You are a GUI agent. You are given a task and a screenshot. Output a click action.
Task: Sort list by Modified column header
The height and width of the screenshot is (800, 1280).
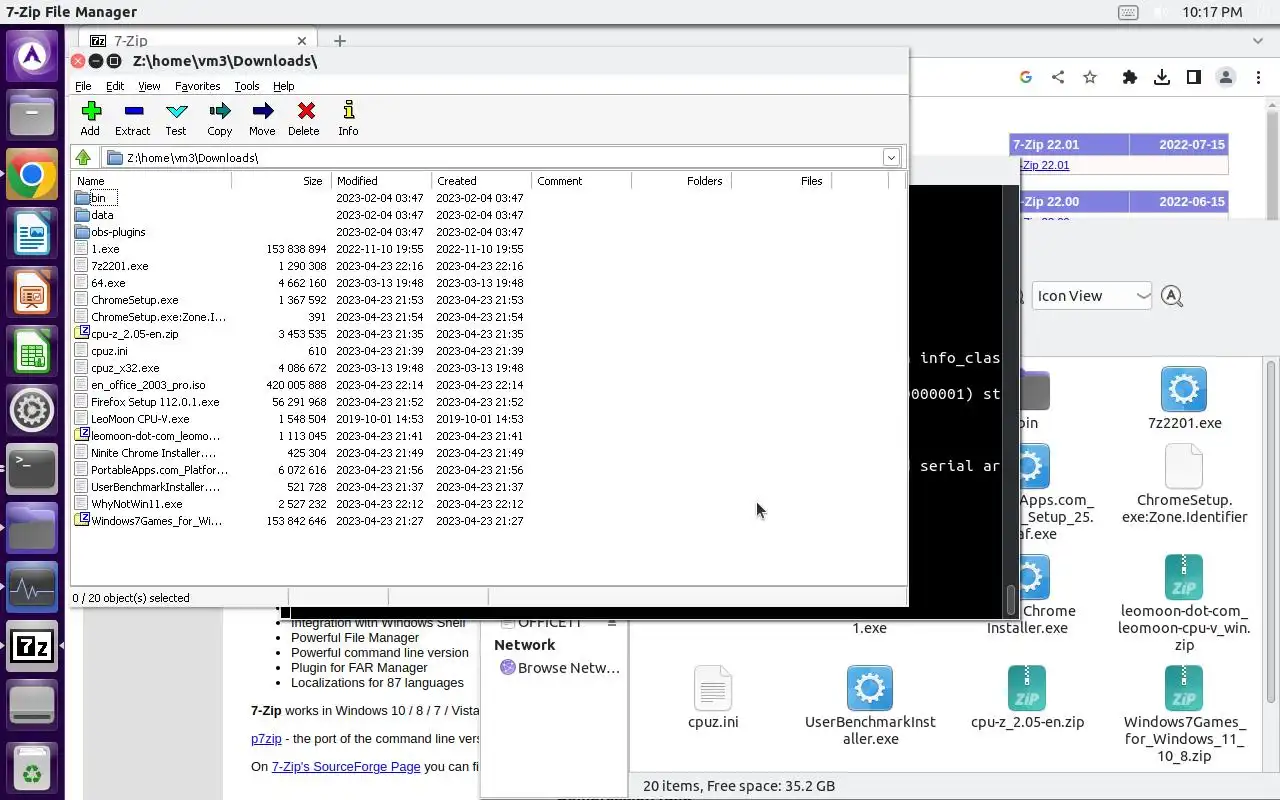coord(381,181)
